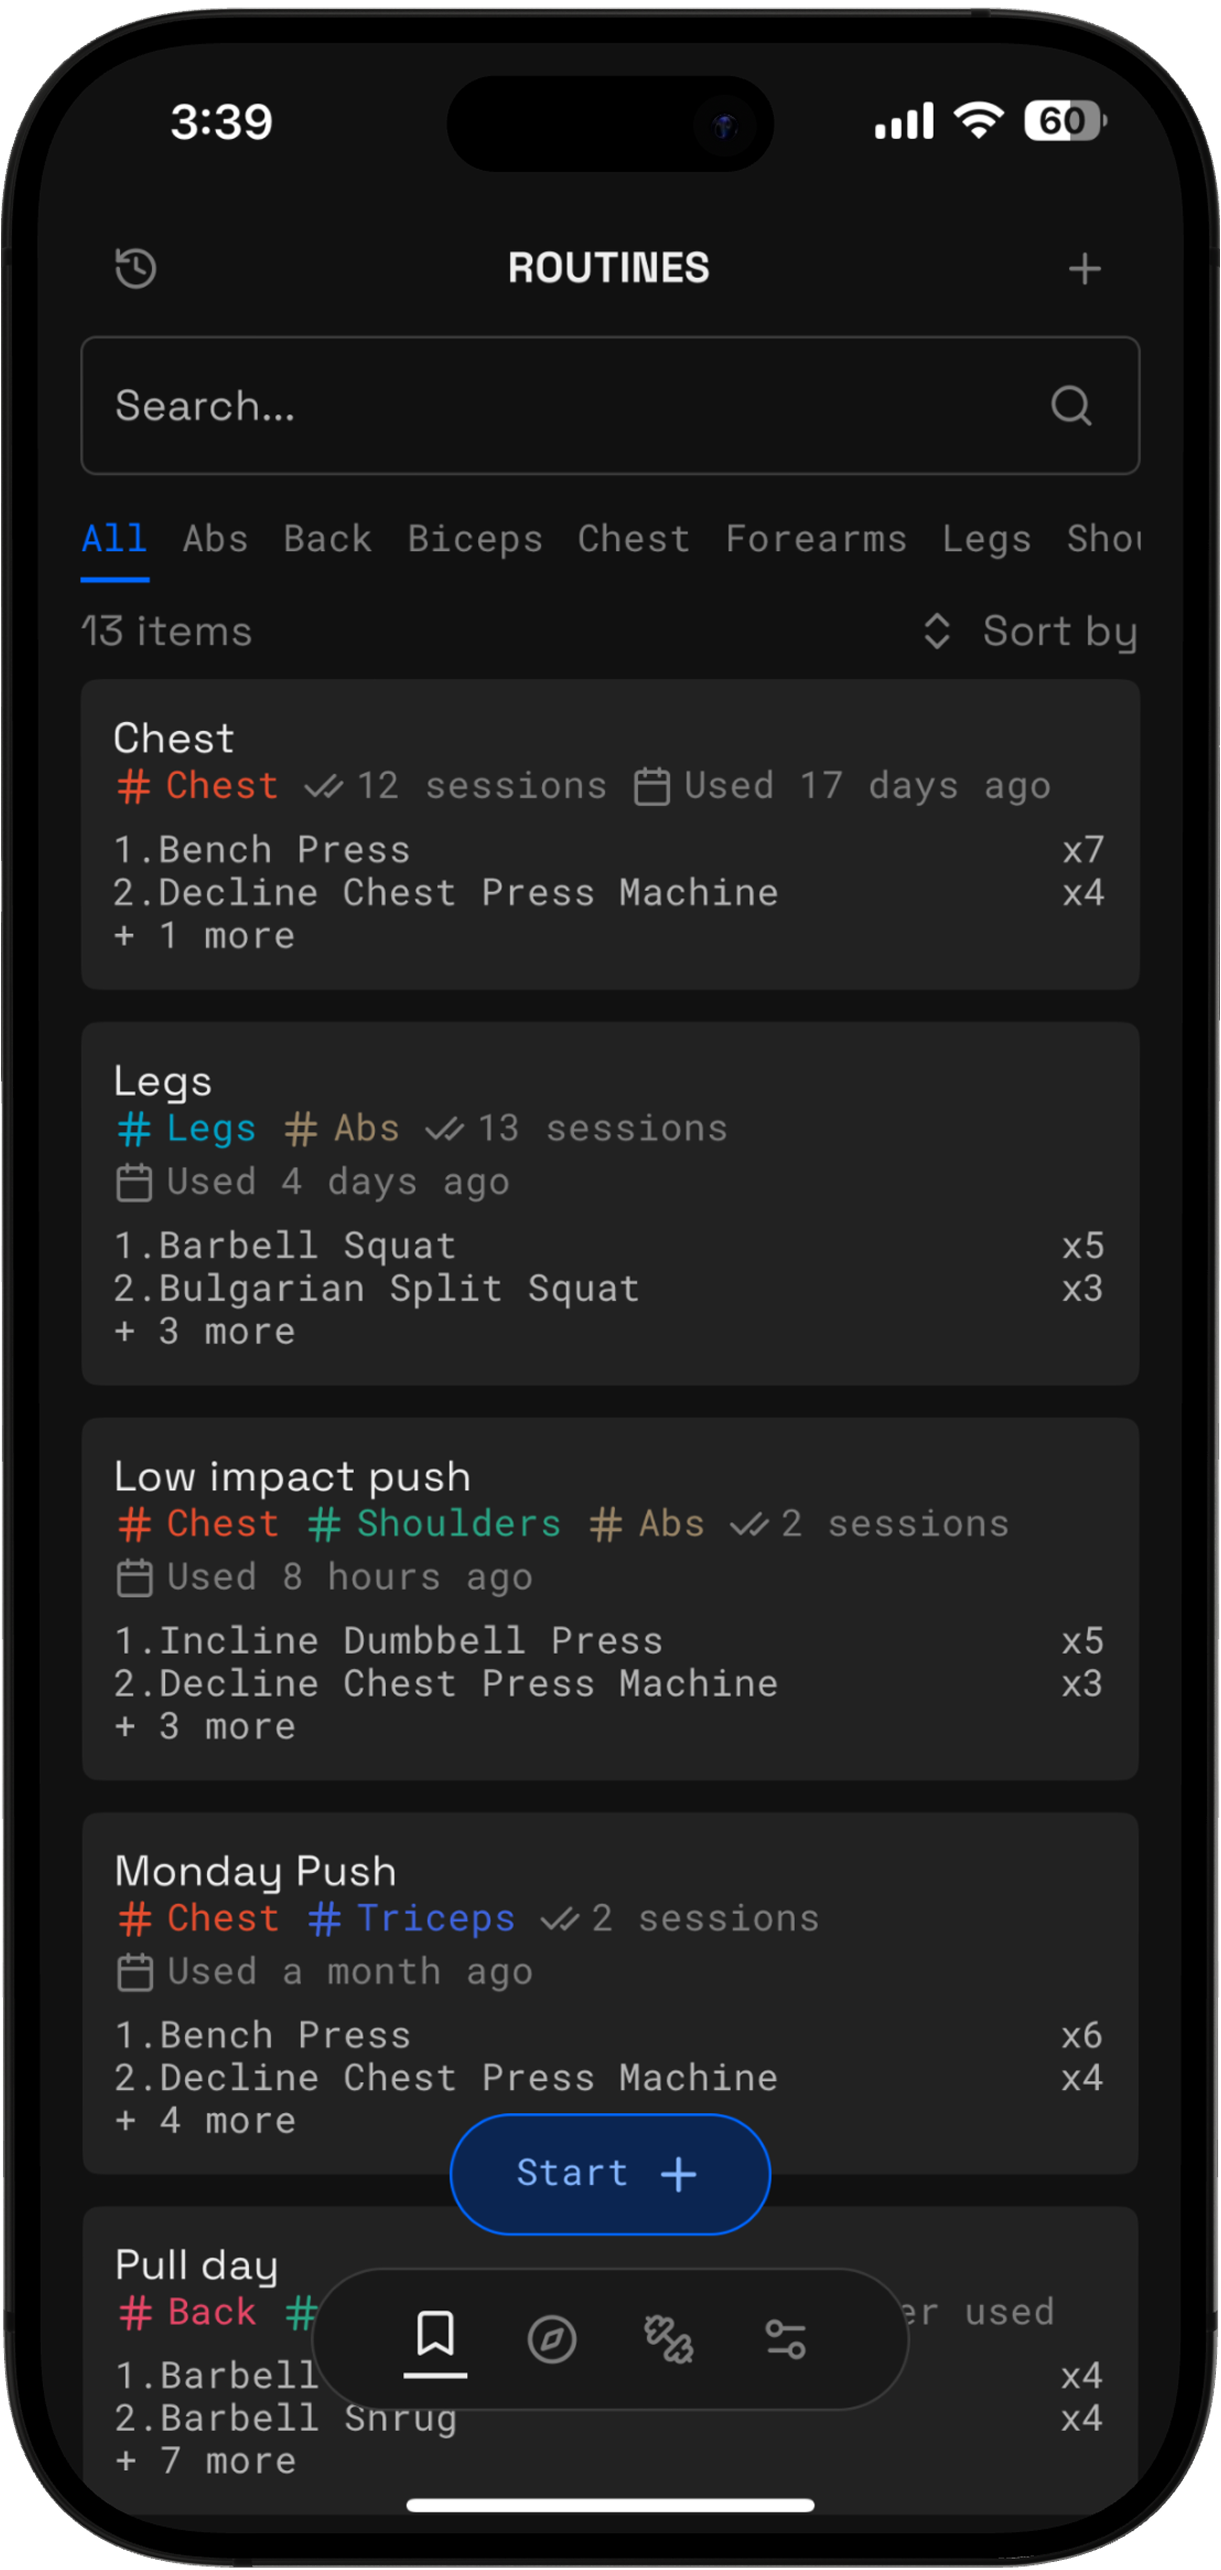Select the Abs filter tab
The width and height of the screenshot is (1221, 2570).
215,539
